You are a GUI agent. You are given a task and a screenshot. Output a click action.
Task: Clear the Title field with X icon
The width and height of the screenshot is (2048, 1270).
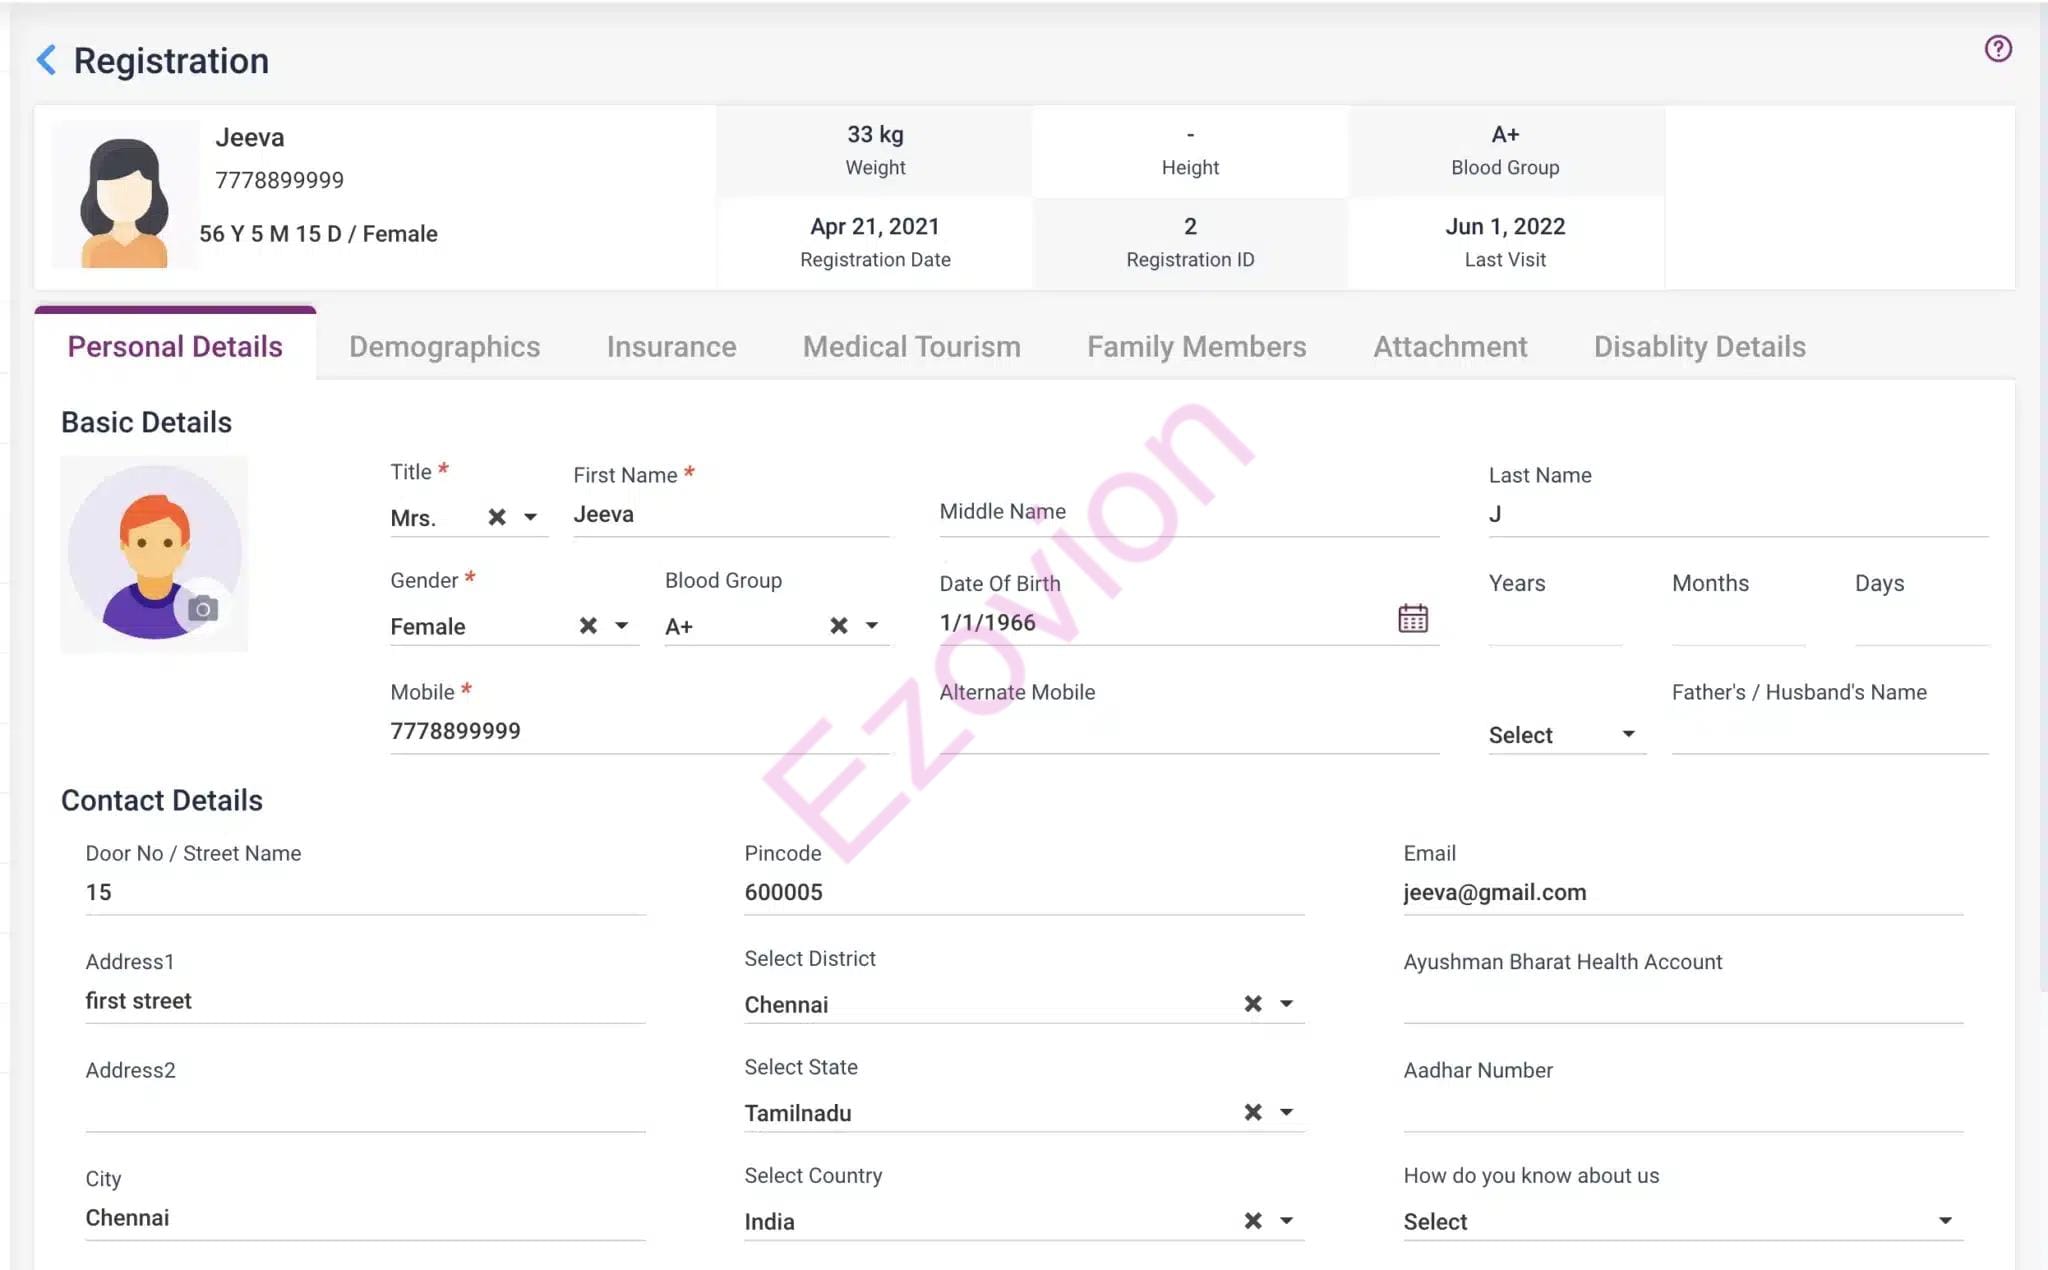496,517
